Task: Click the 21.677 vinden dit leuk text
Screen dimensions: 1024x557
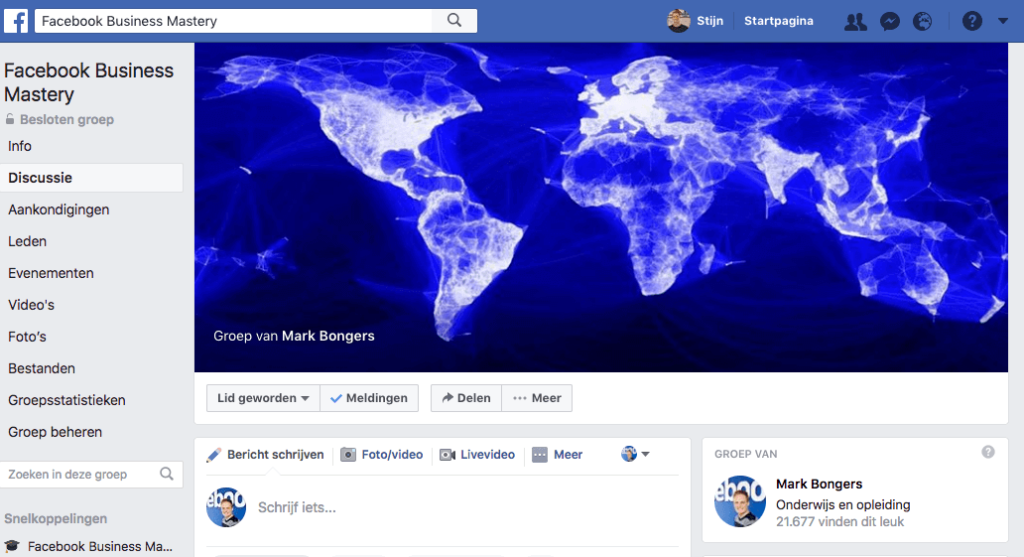Action: [840, 522]
